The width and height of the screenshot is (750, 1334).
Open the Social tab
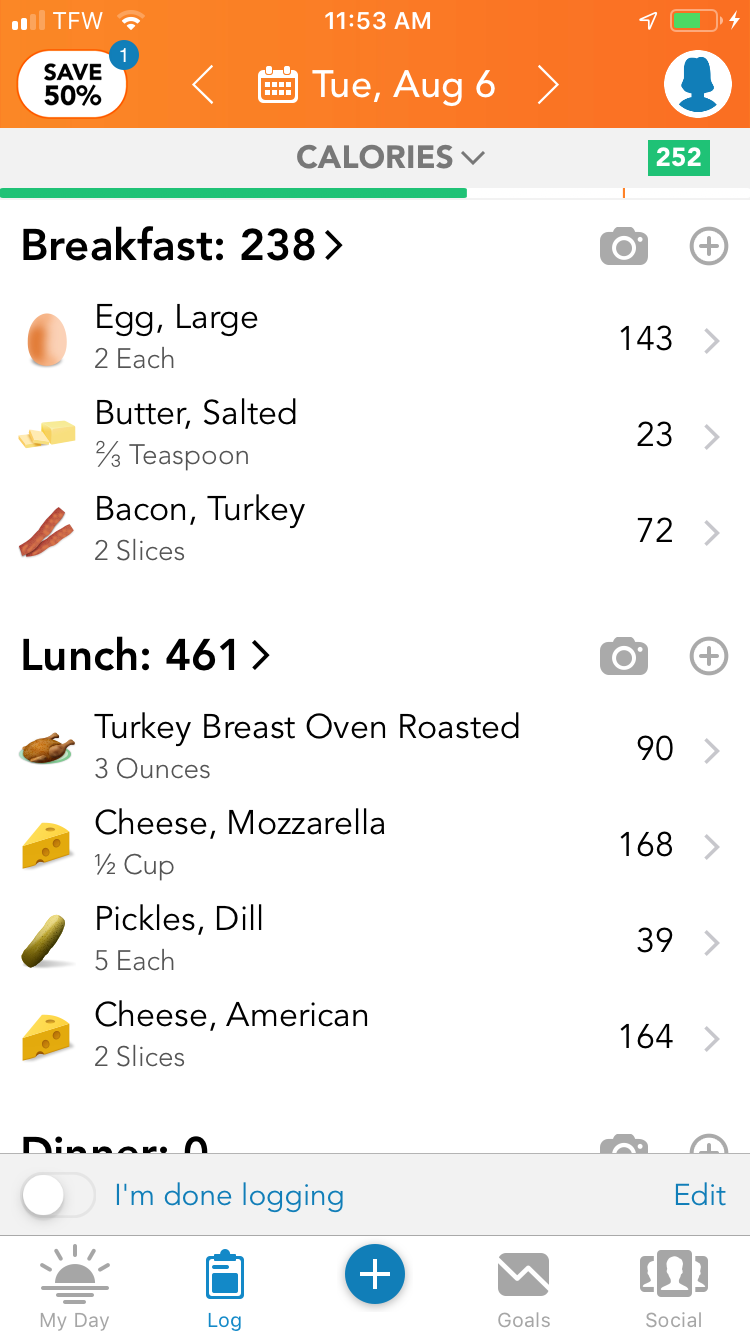673,1288
